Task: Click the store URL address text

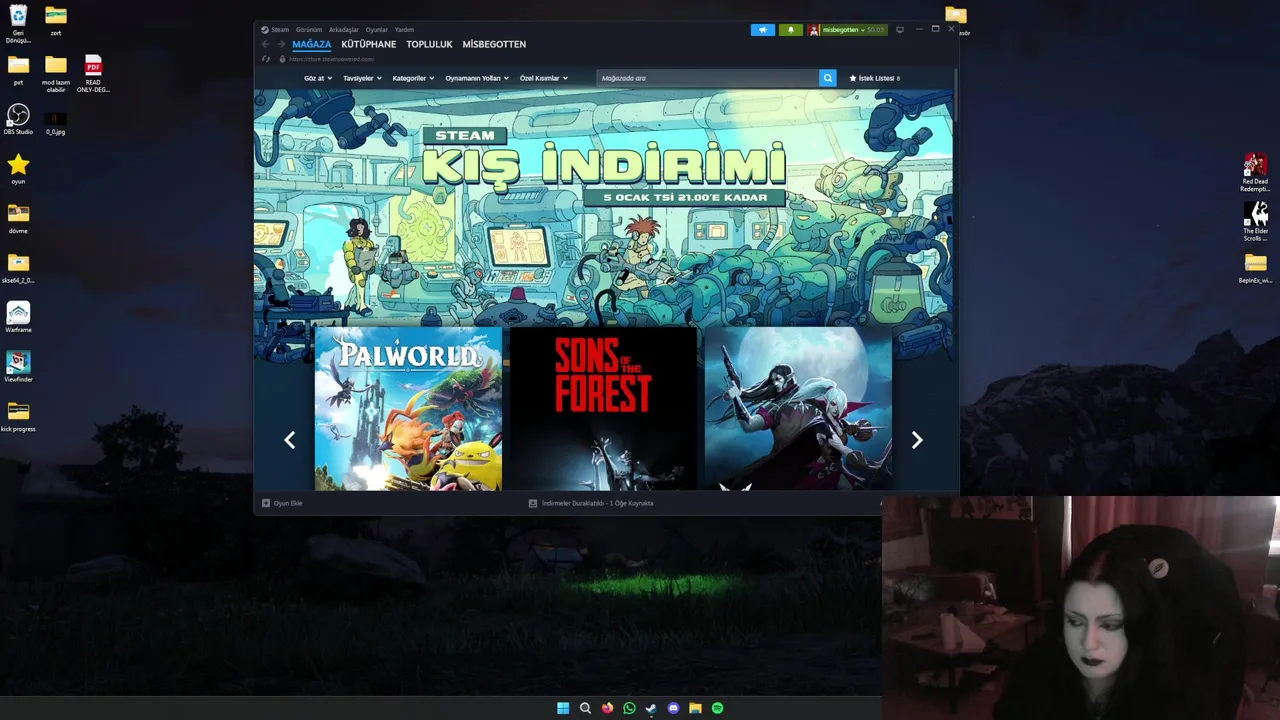Action: pyautogui.click(x=331, y=59)
